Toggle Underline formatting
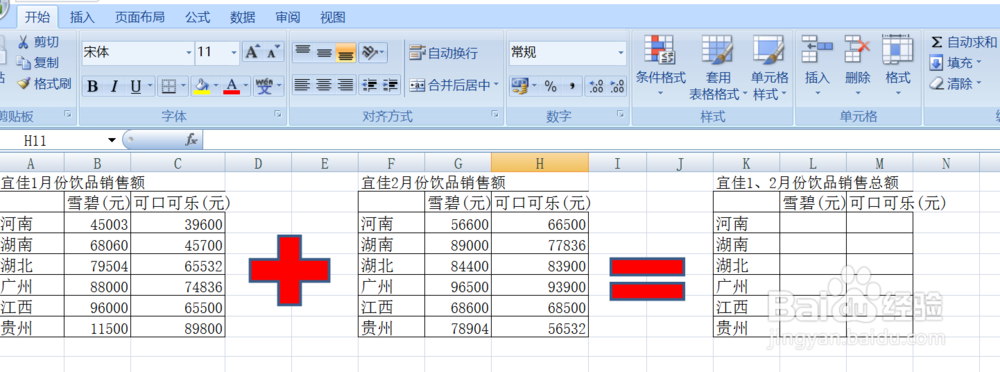The width and height of the screenshot is (1000, 372). point(135,86)
